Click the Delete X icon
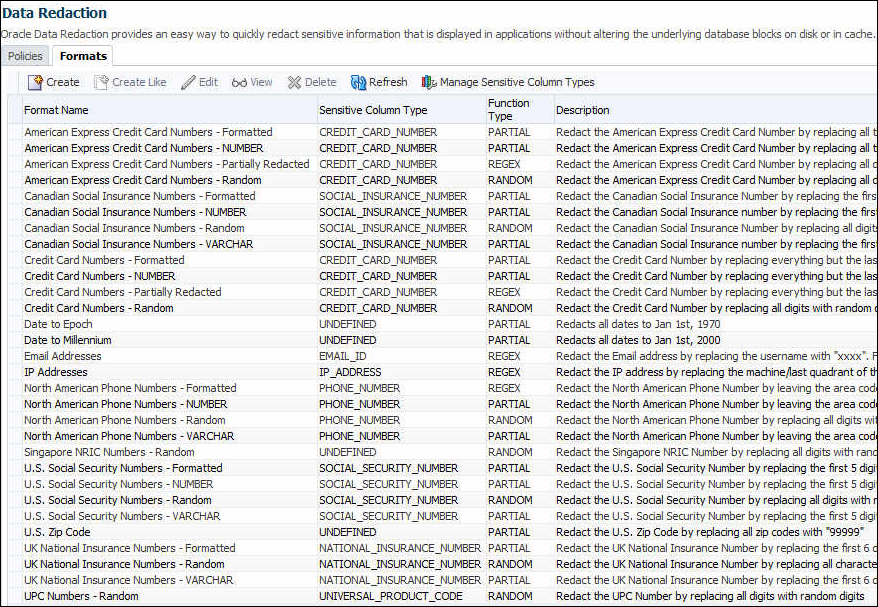 click(295, 82)
